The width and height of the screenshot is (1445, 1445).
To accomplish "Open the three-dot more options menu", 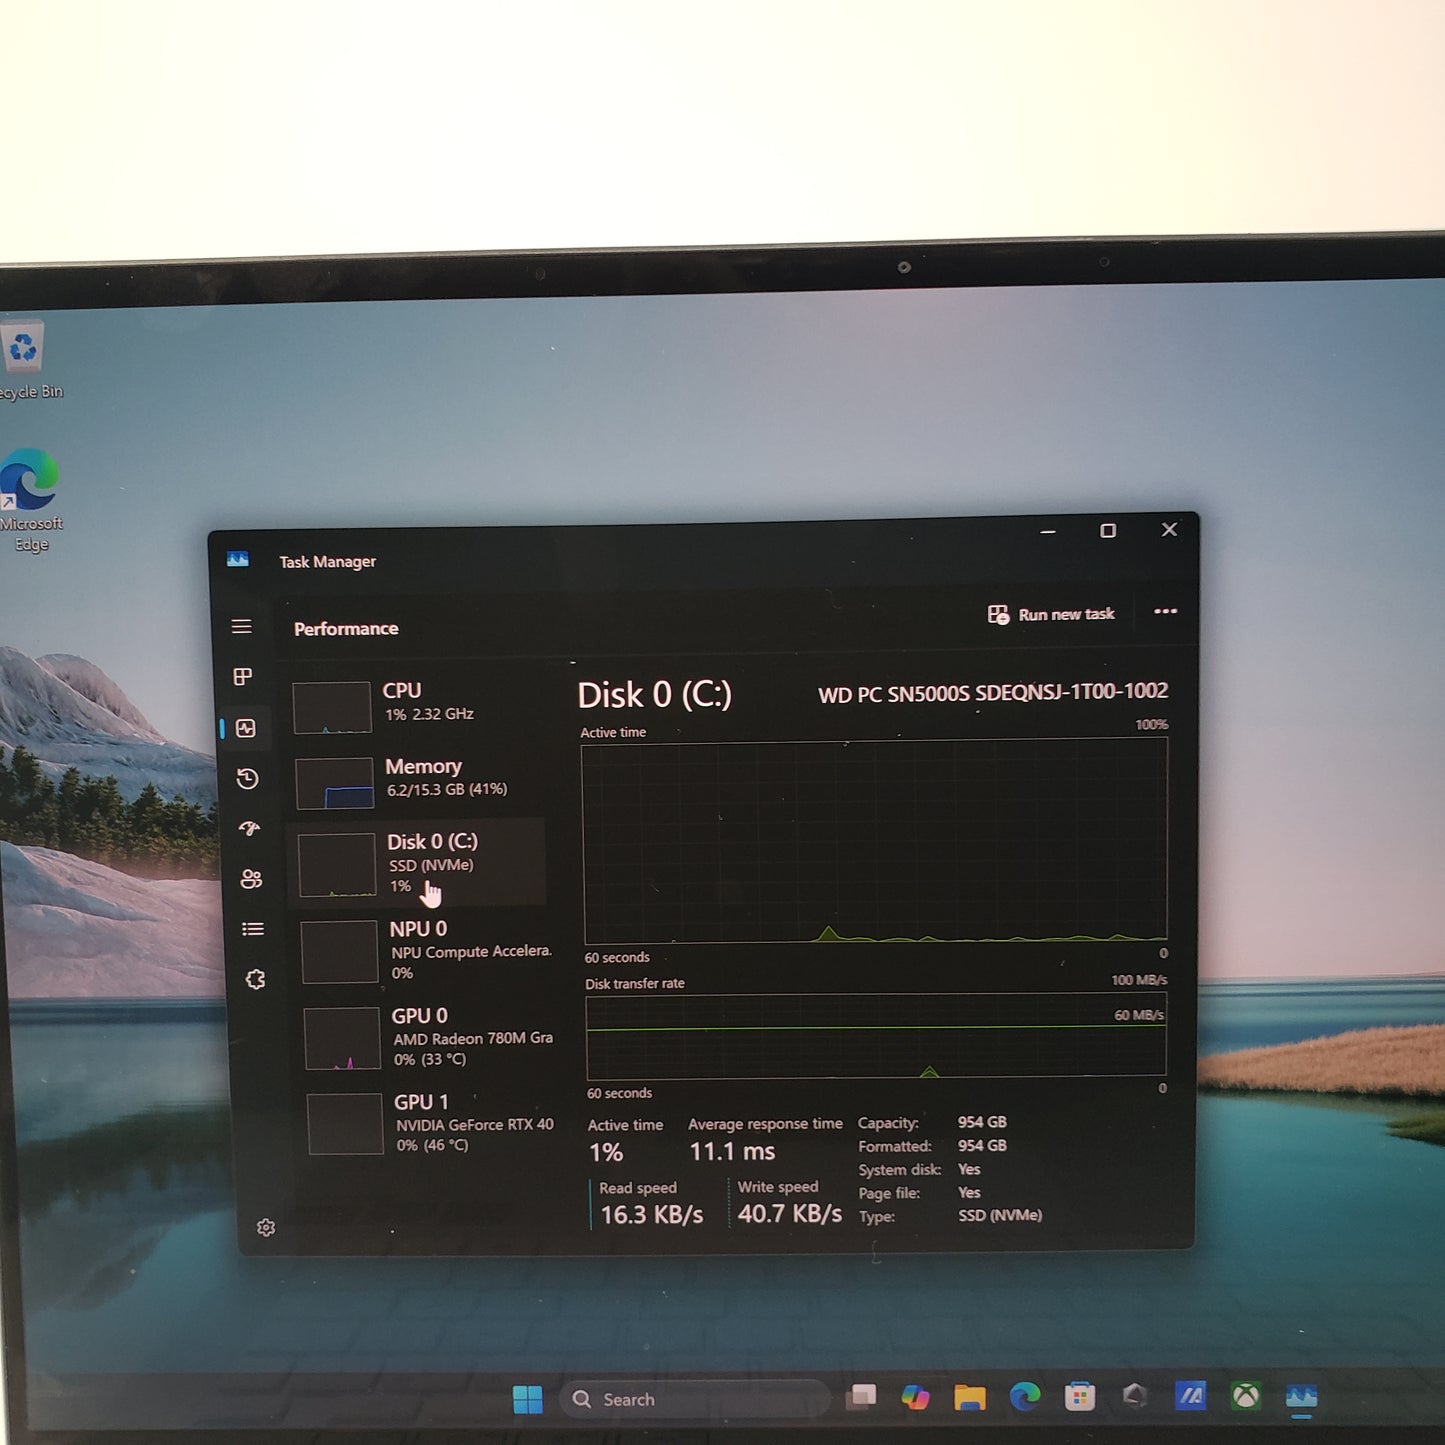I will click(1165, 611).
